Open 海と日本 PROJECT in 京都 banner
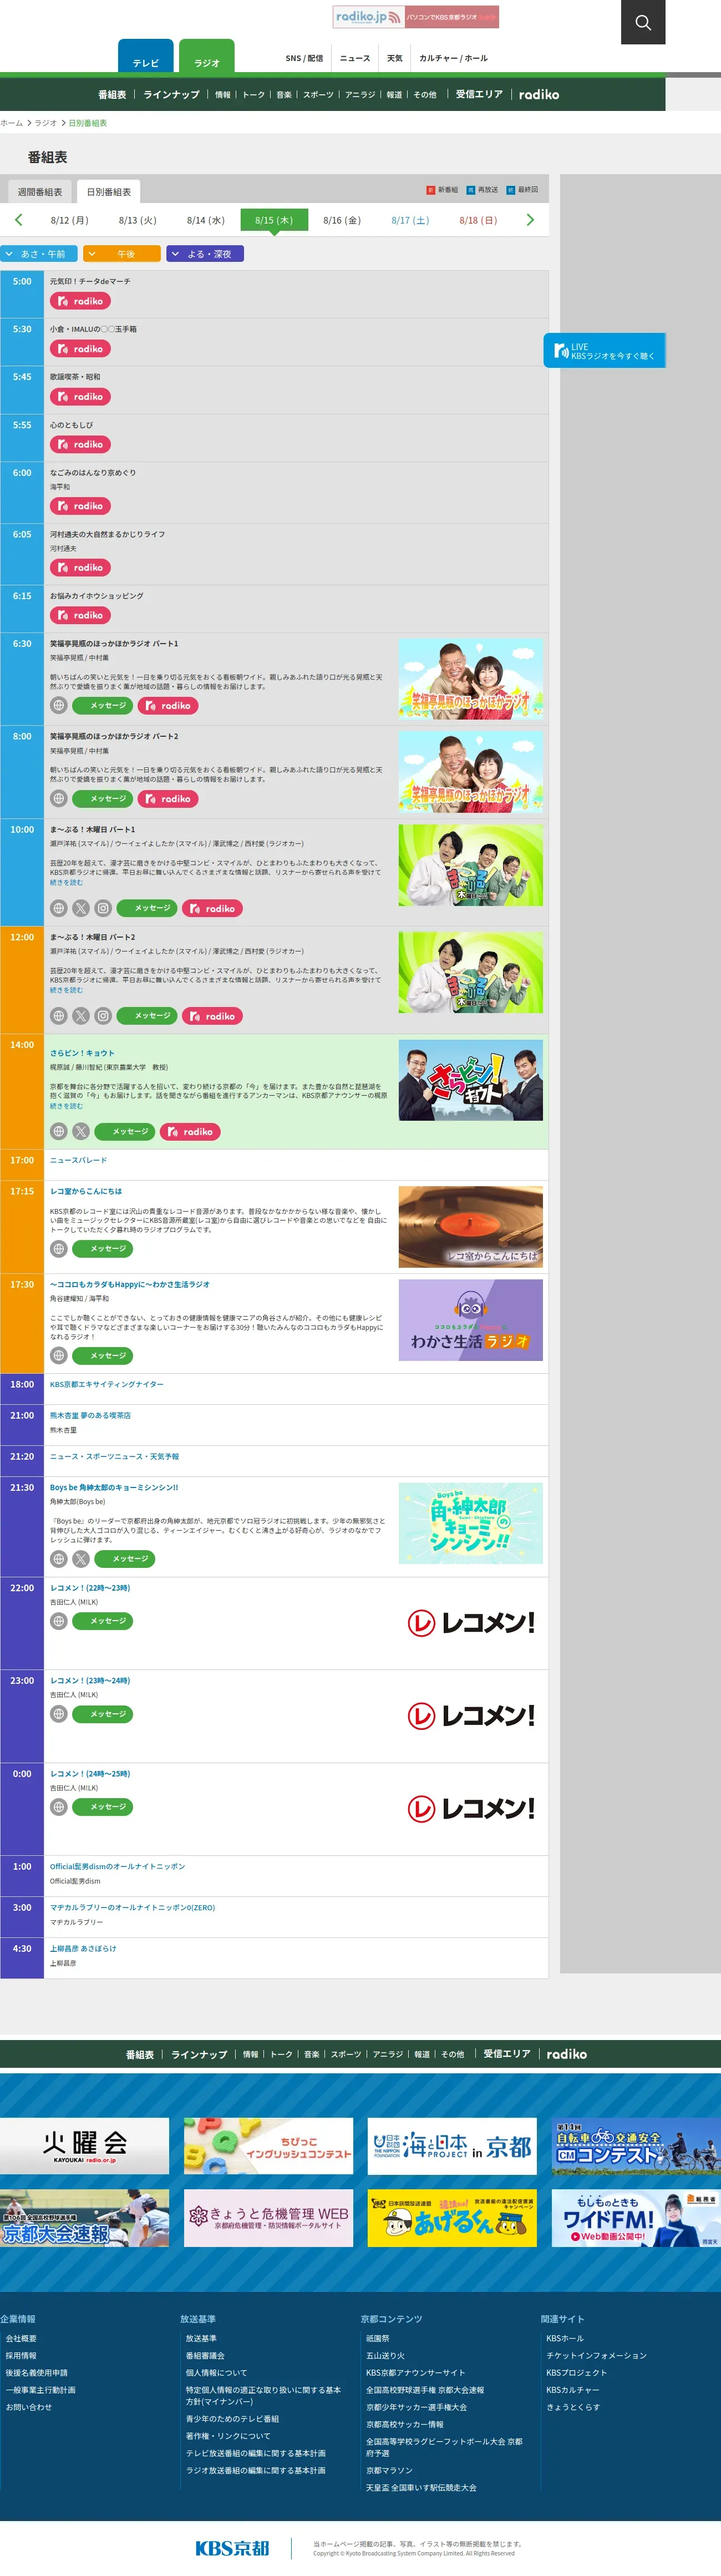This screenshot has height=2576, width=721. point(452,2145)
